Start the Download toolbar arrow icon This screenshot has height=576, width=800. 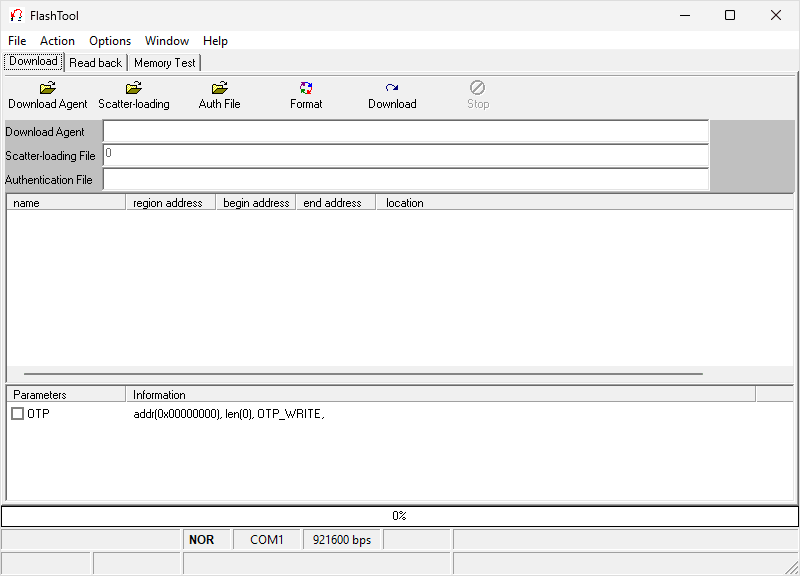click(392, 88)
